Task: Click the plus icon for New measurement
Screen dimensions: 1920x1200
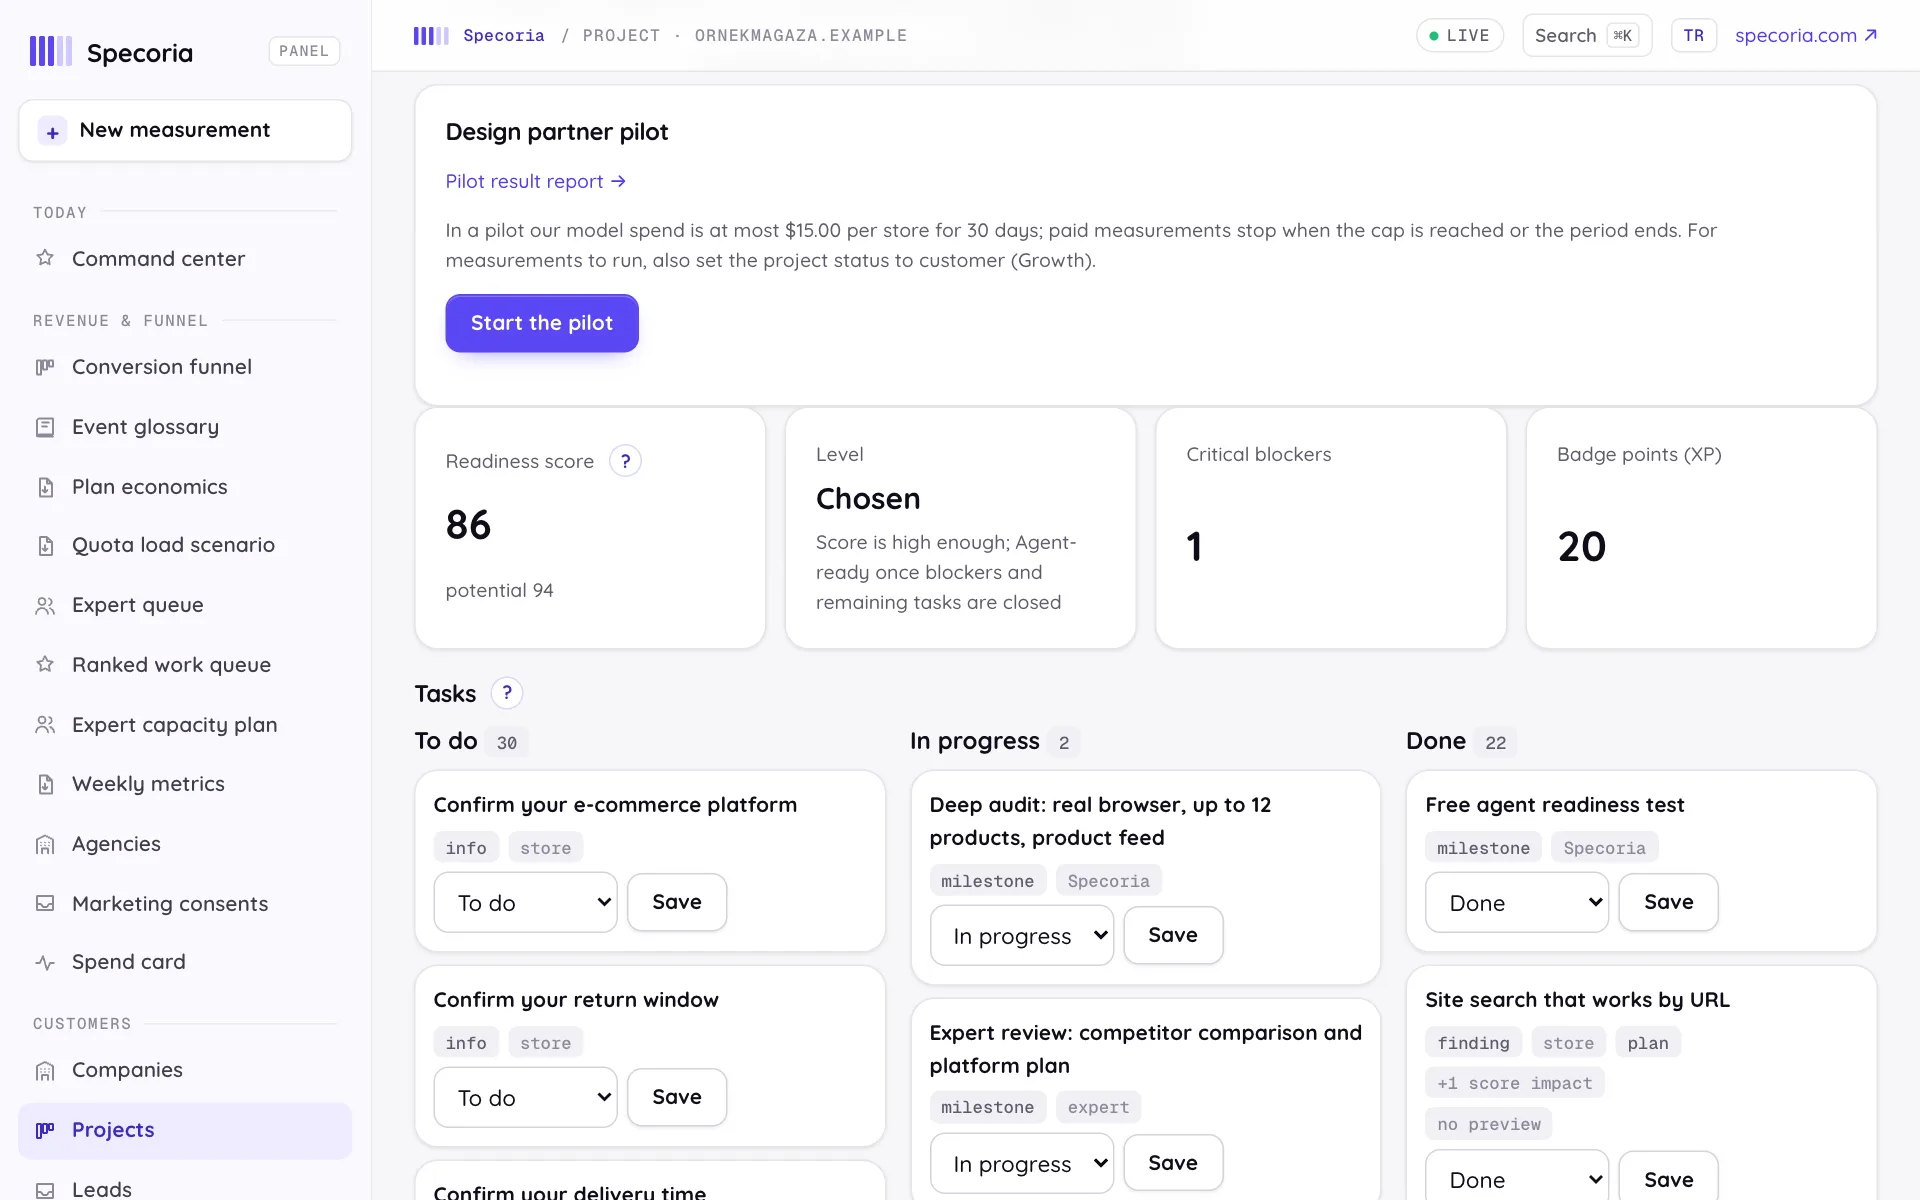Action: pos(52,131)
